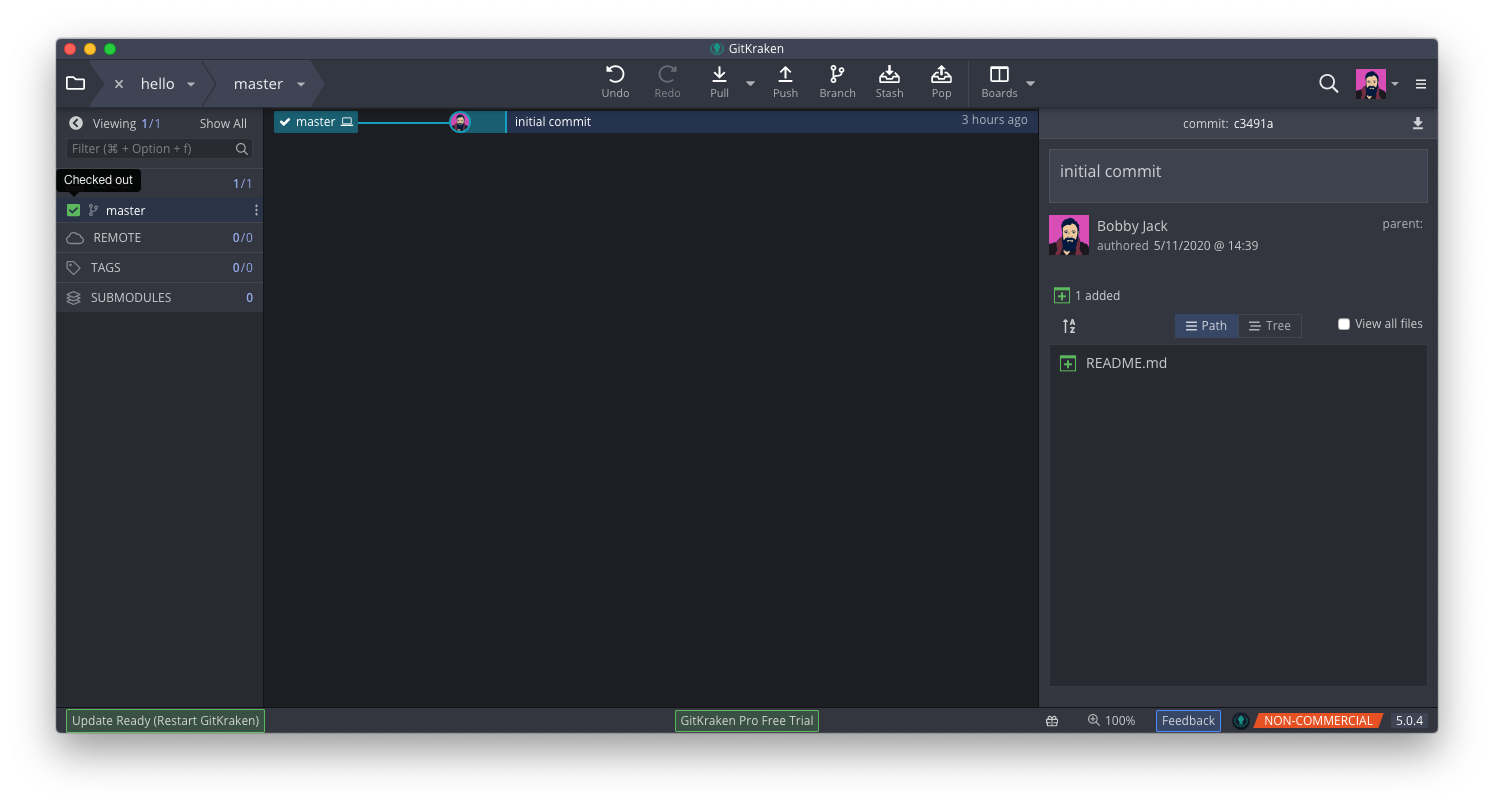Open the Feedback link in the status bar
This screenshot has height=807, width=1494.
tap(1188, 720)
